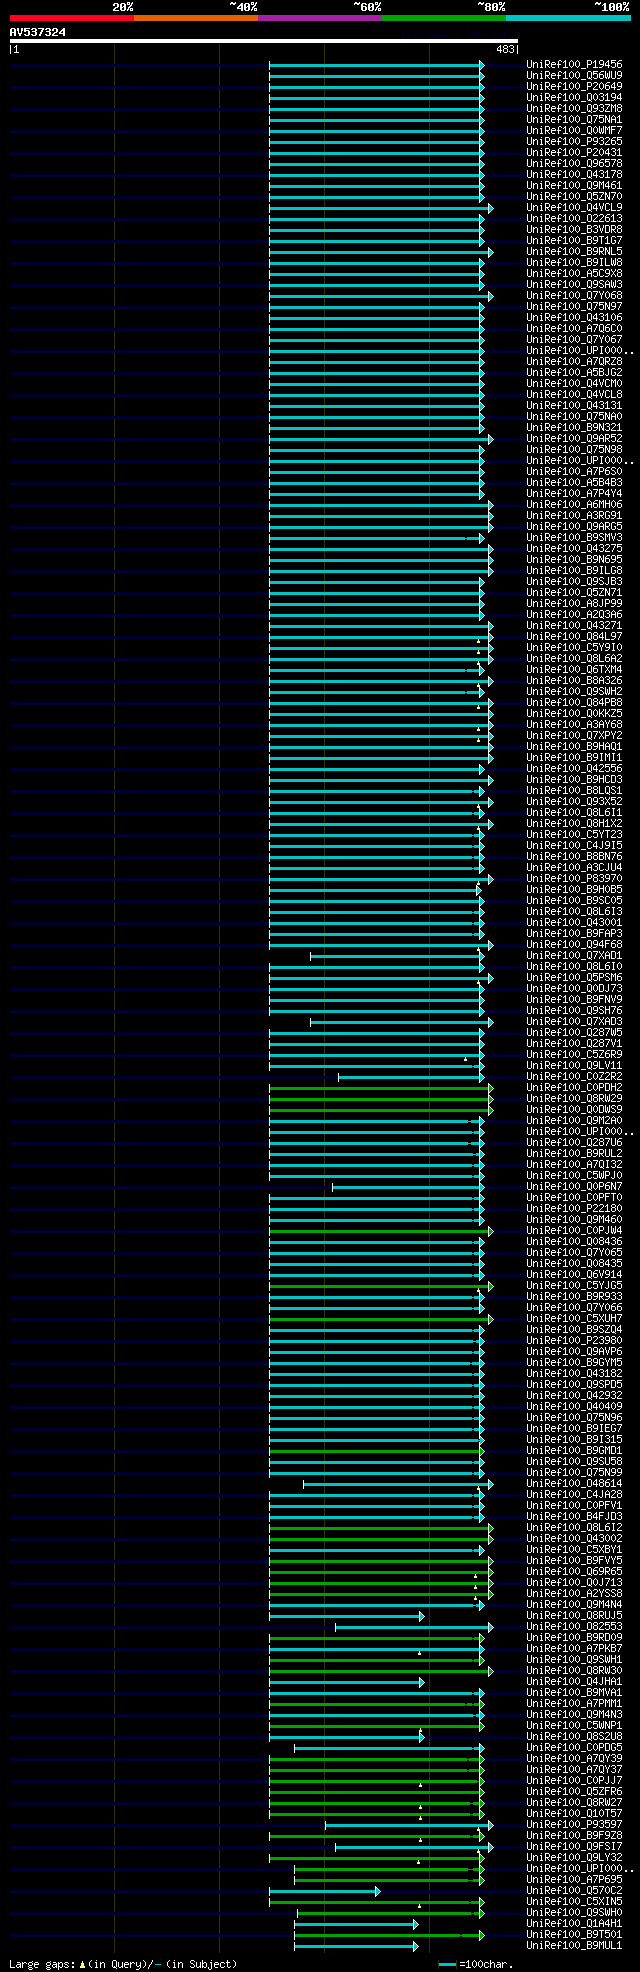640x1972 pixels.
Task: Click hit label UniRef100_B9SMV3
Action: pyautogui.click(x=574, y=538)
